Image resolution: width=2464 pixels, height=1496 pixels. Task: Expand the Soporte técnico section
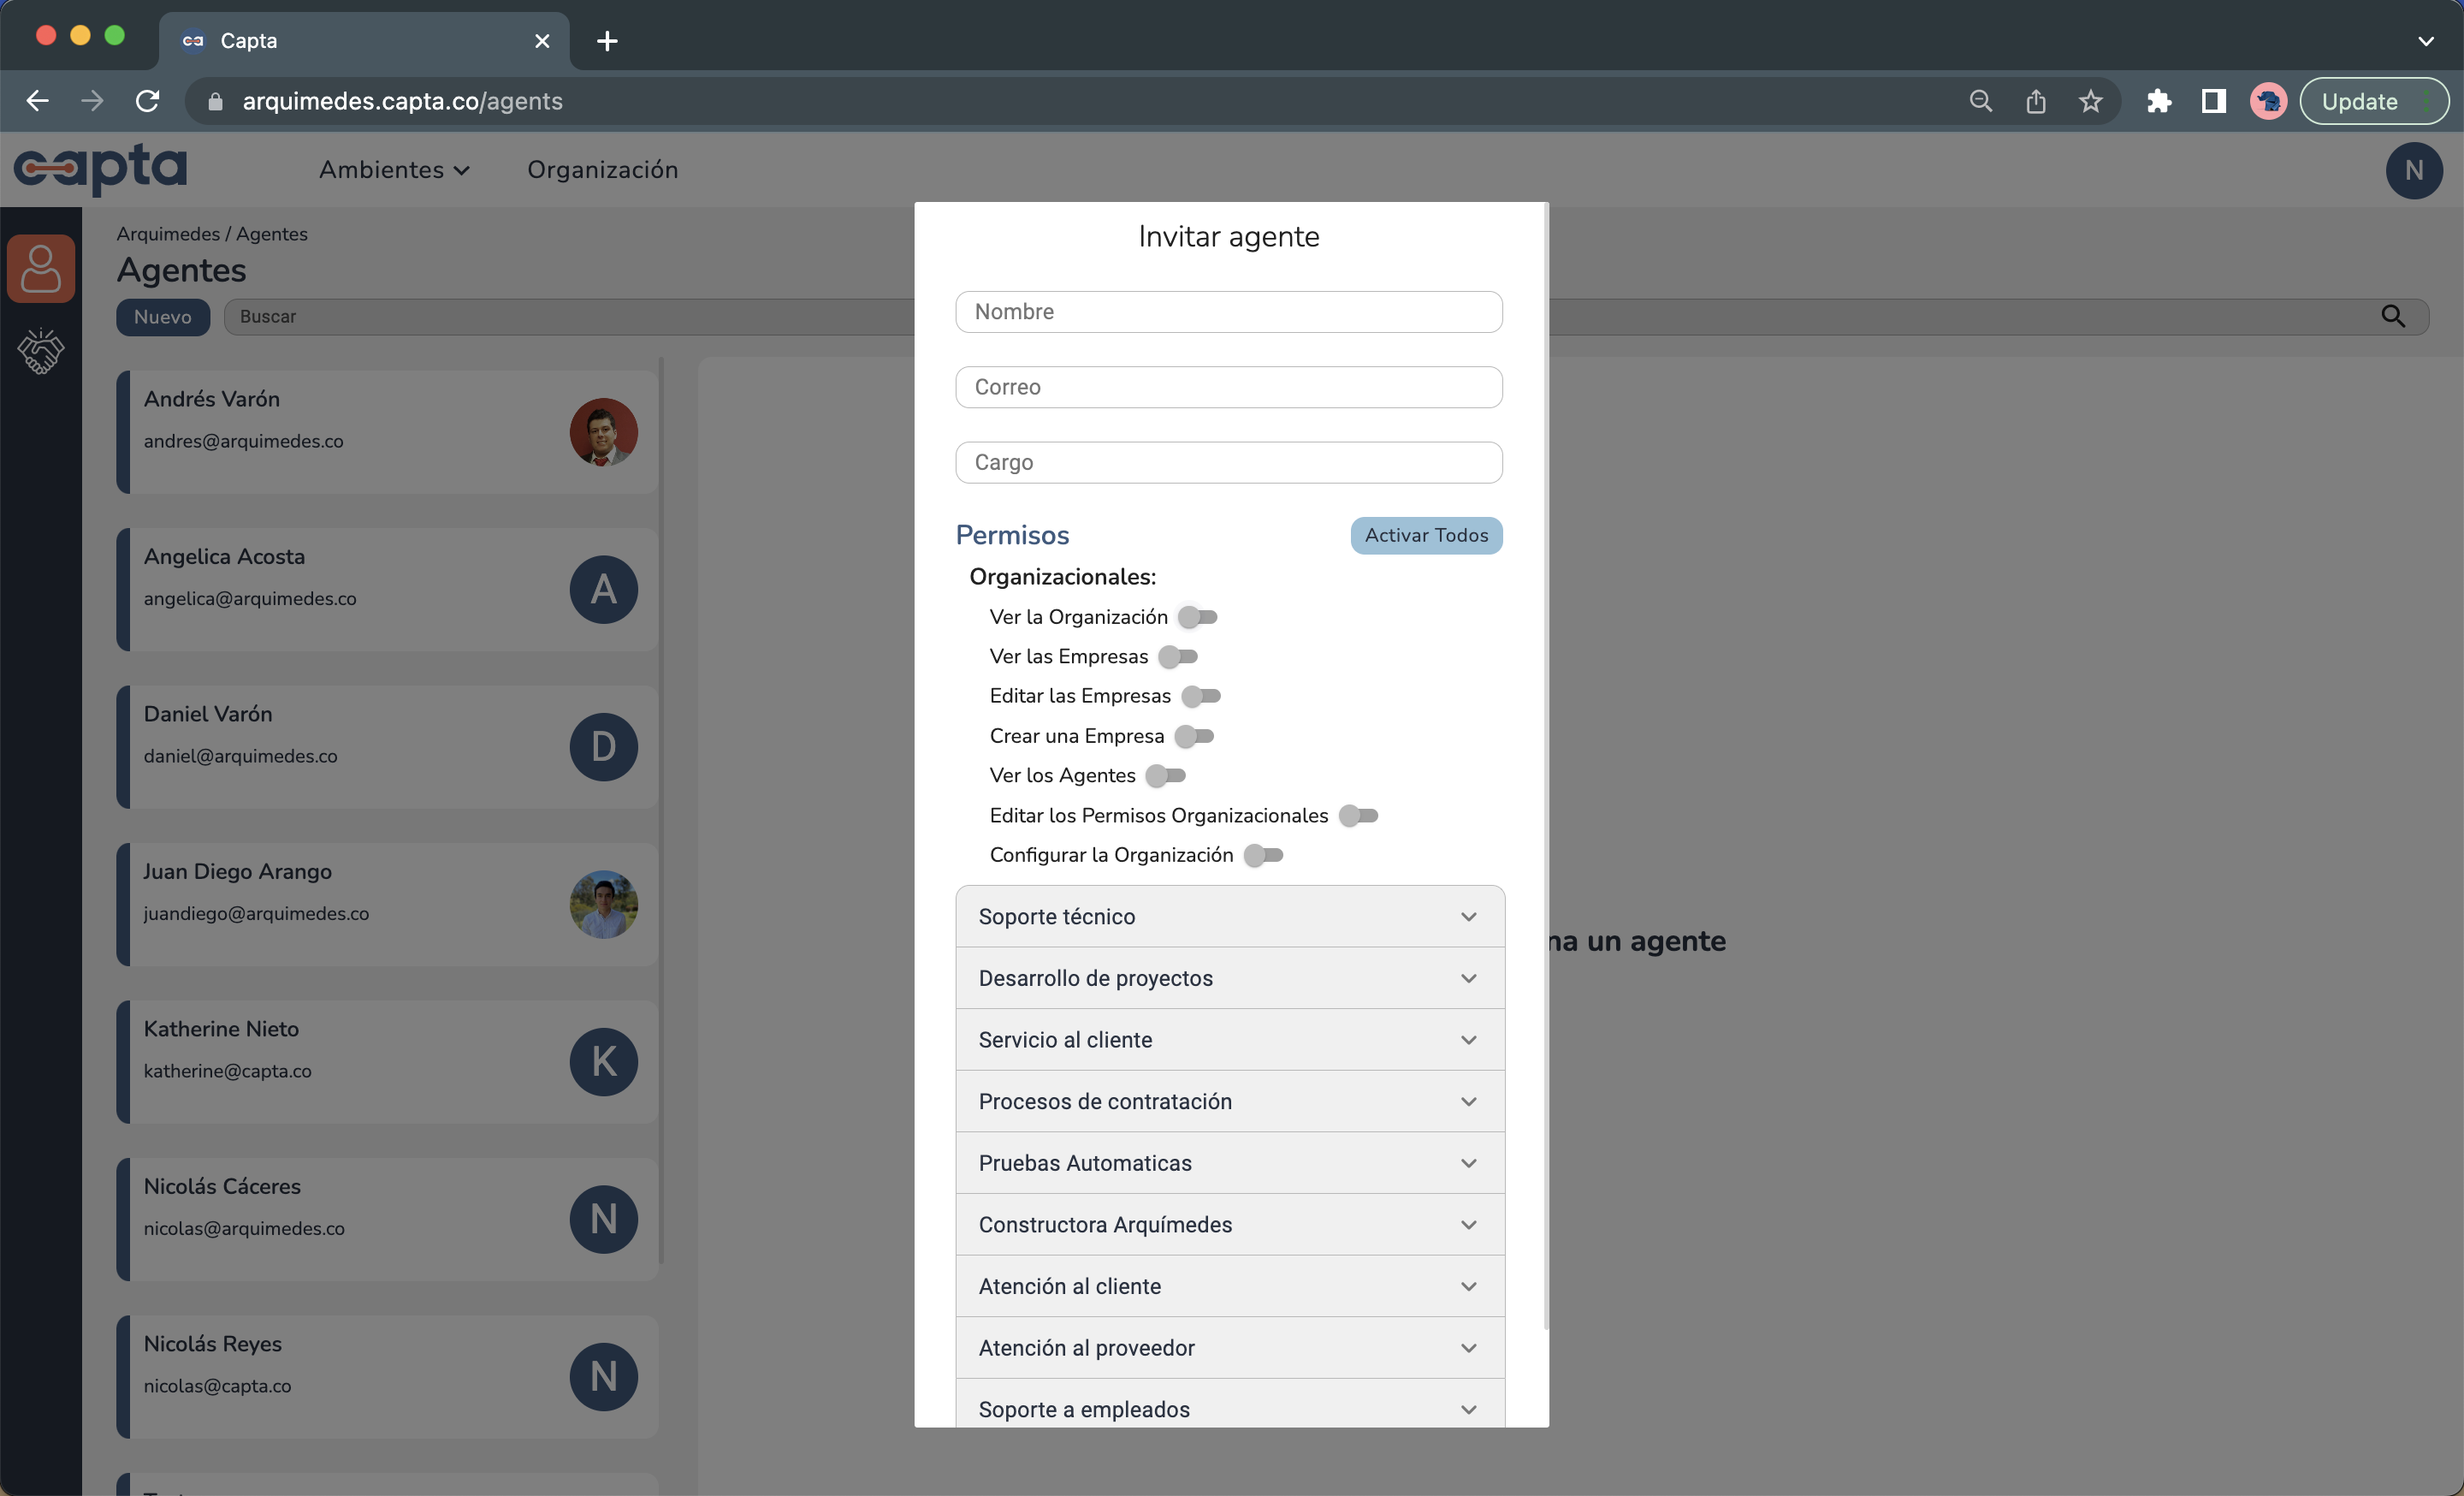1229,916
